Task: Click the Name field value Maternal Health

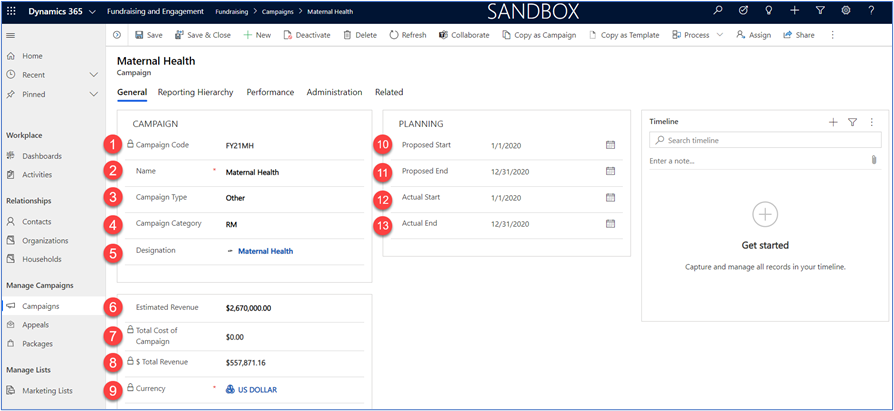Action: (253, 172)
